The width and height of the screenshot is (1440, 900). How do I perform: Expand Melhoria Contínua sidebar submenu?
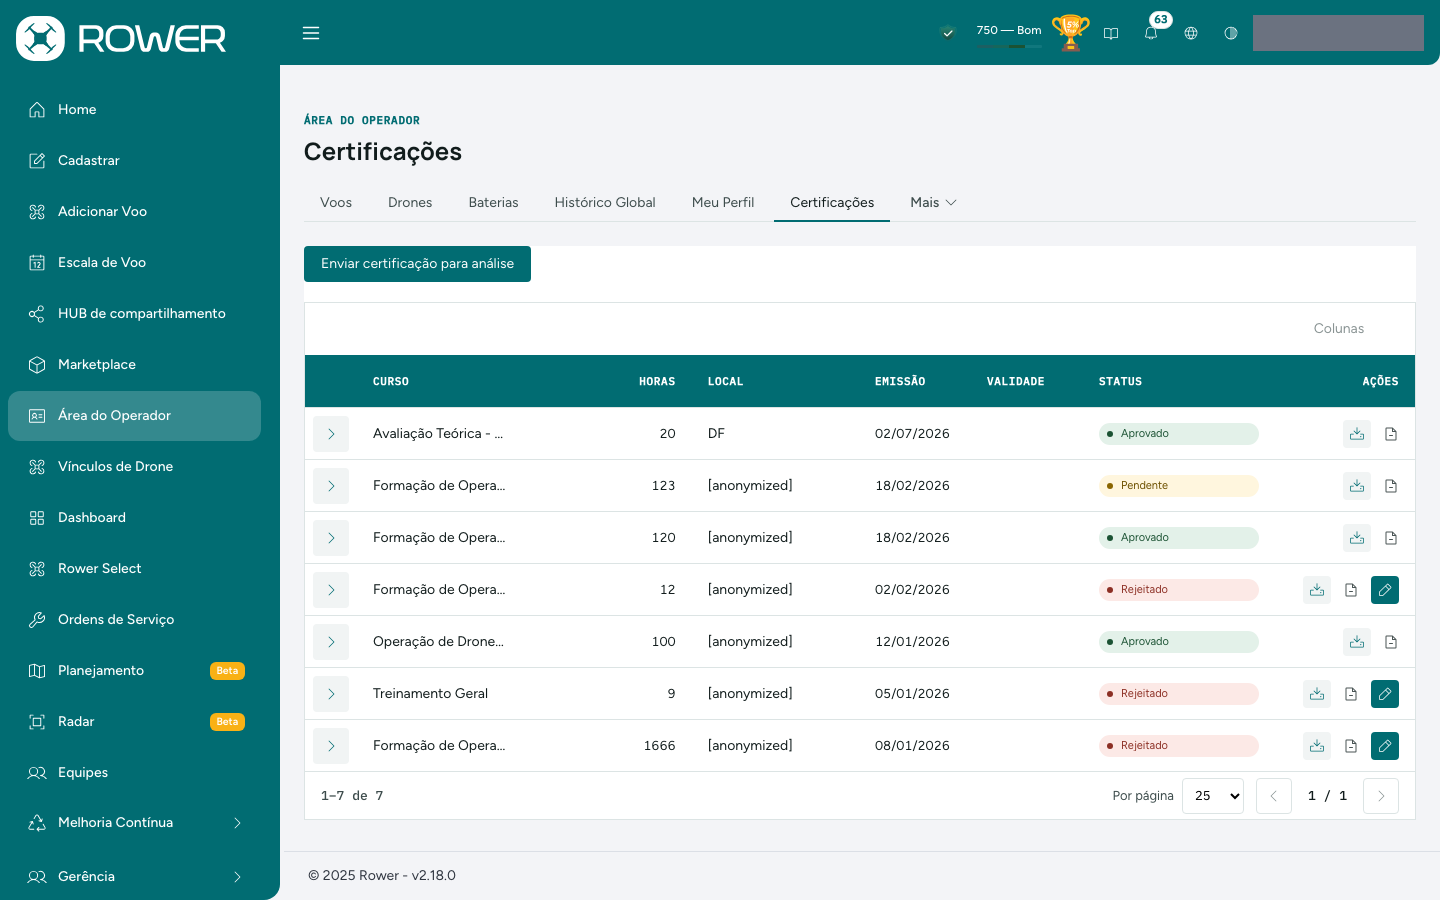(134, 823)
